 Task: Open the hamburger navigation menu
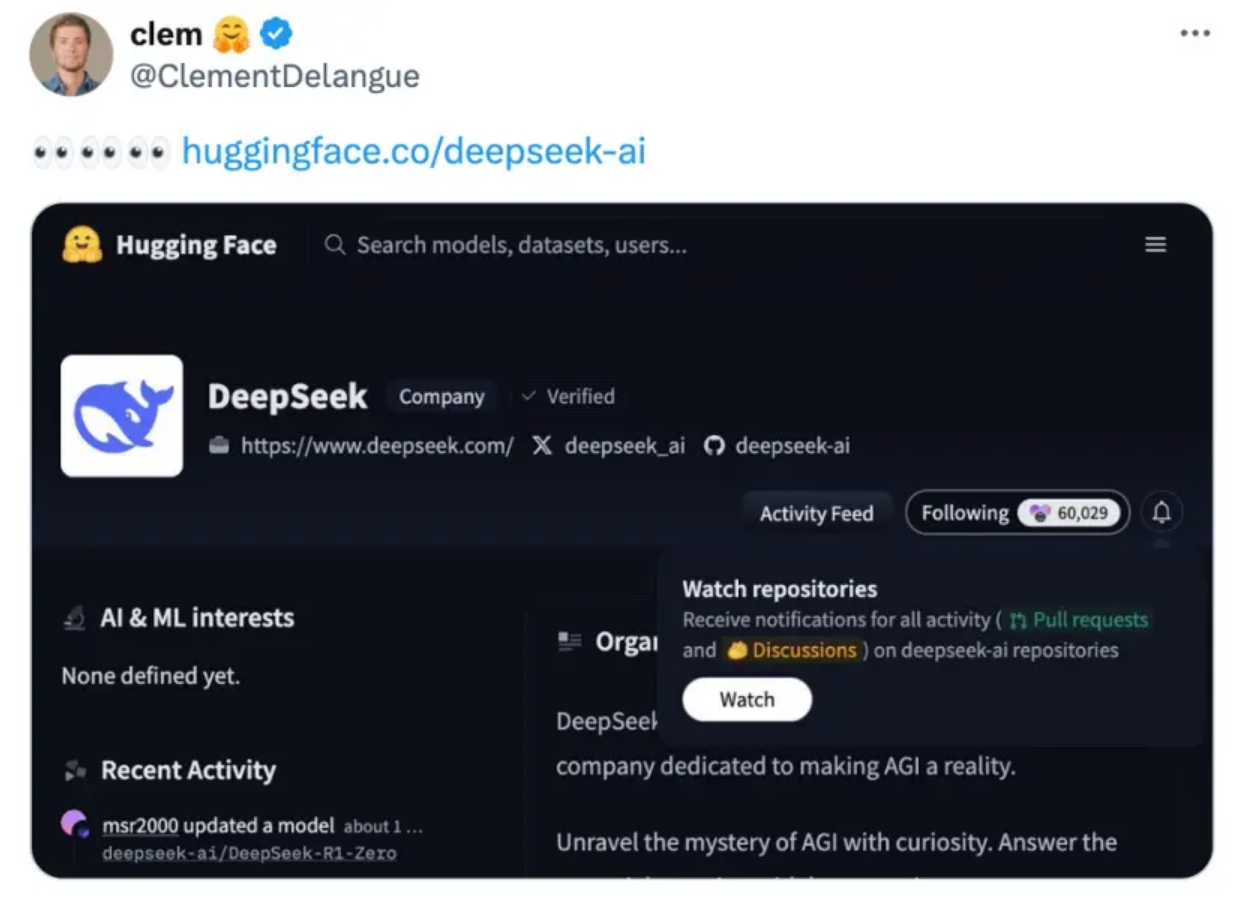click(1155, 245)
